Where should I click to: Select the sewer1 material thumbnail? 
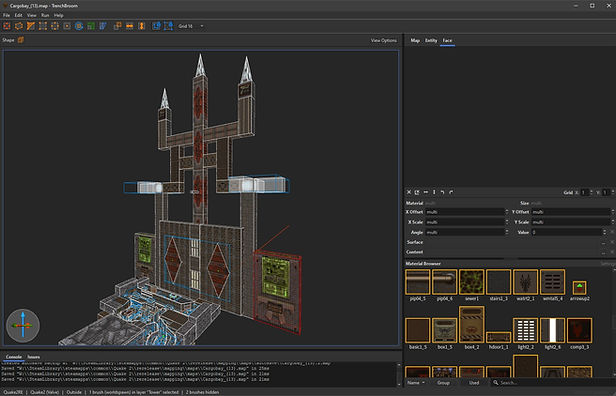pos(471,282)
